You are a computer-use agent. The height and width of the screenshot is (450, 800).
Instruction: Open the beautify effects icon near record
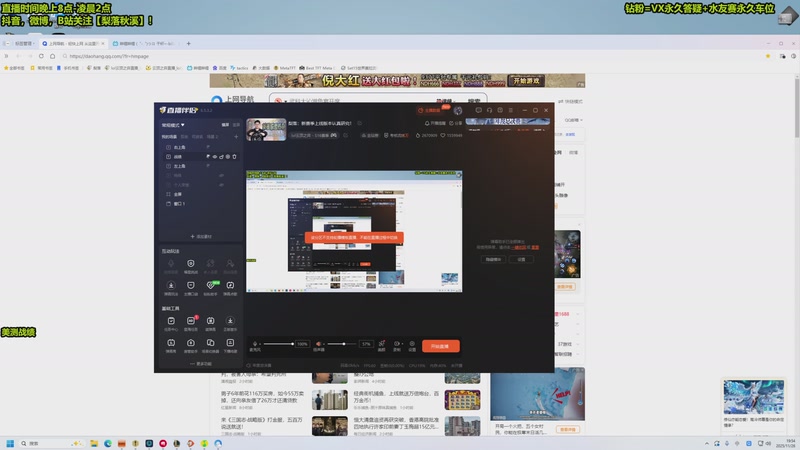382,343
